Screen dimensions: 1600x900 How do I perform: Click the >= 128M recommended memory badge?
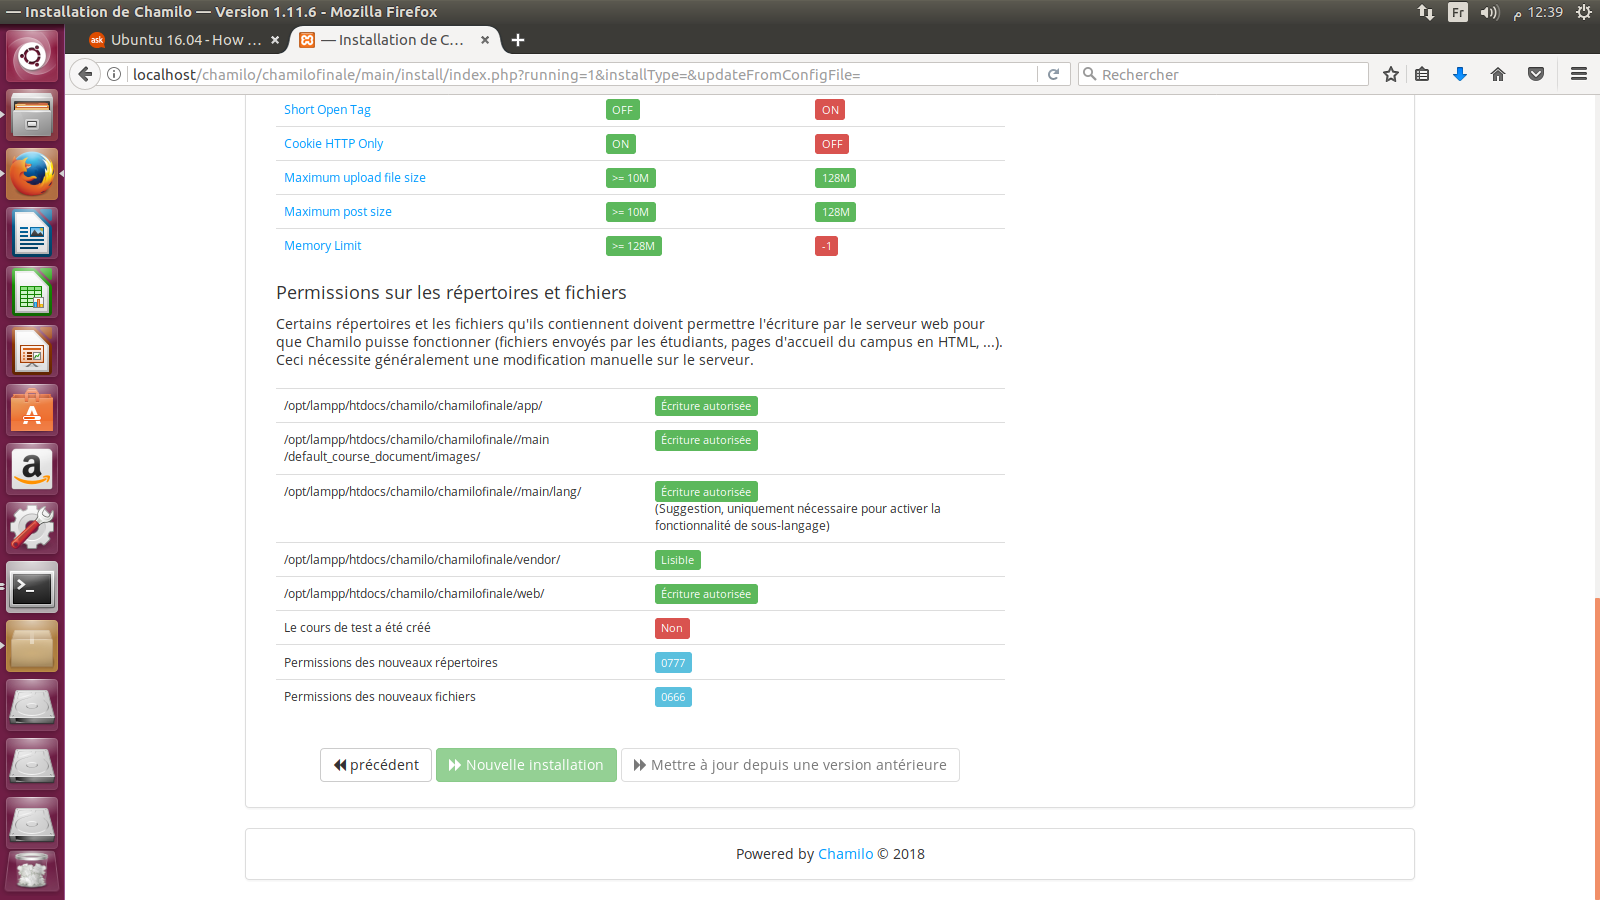634,246
